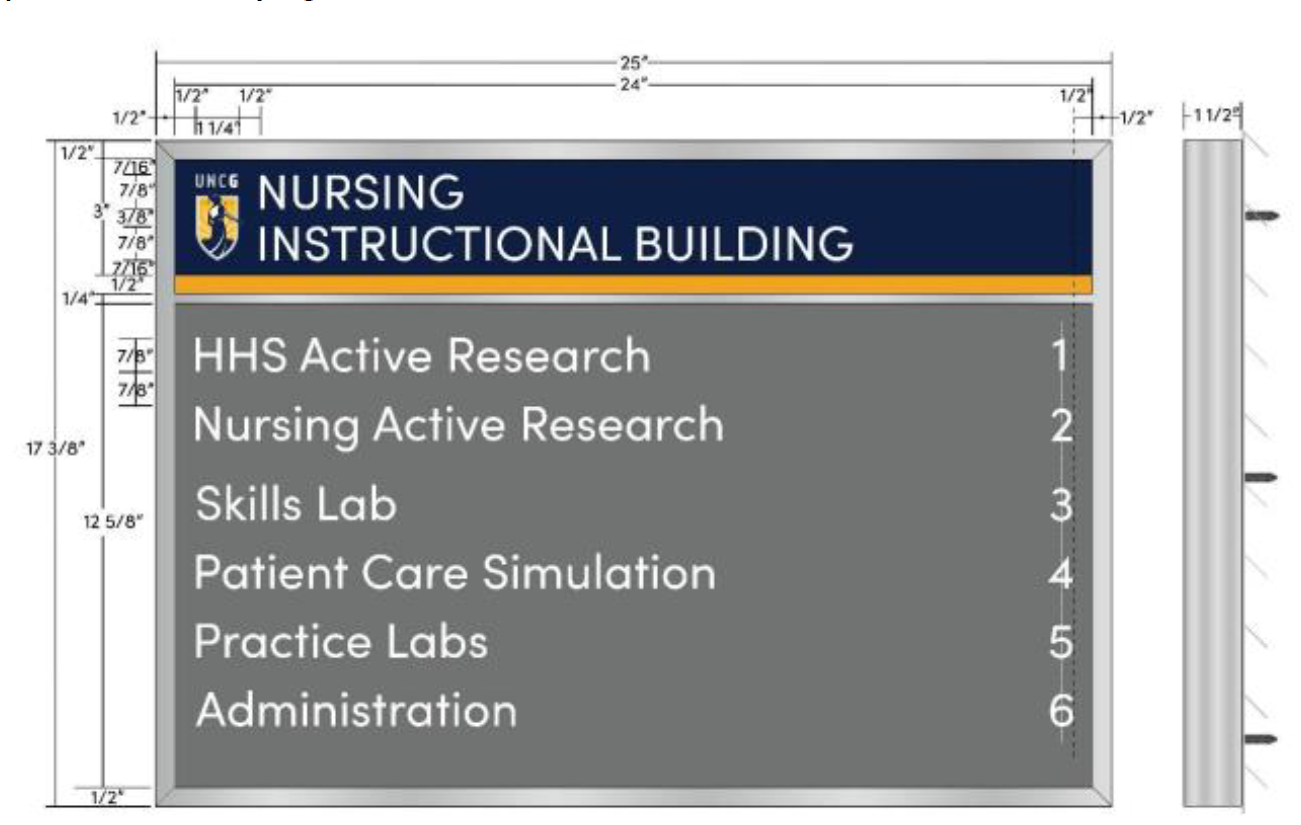
Task: Click the Administration directory entry
Action: click(x=357, y=710)
